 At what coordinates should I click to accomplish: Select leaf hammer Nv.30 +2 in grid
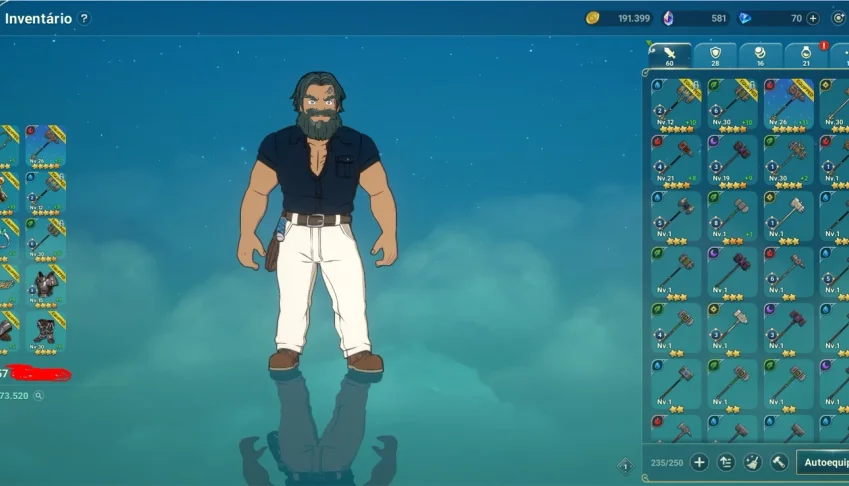click(x=788, y=161)
